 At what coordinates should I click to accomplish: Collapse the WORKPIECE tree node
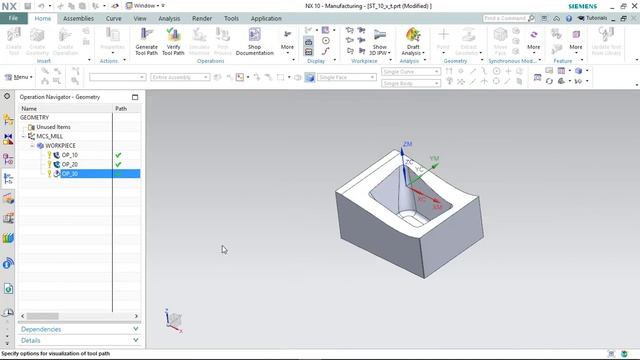pyautogui.click(x=32, y=146)
